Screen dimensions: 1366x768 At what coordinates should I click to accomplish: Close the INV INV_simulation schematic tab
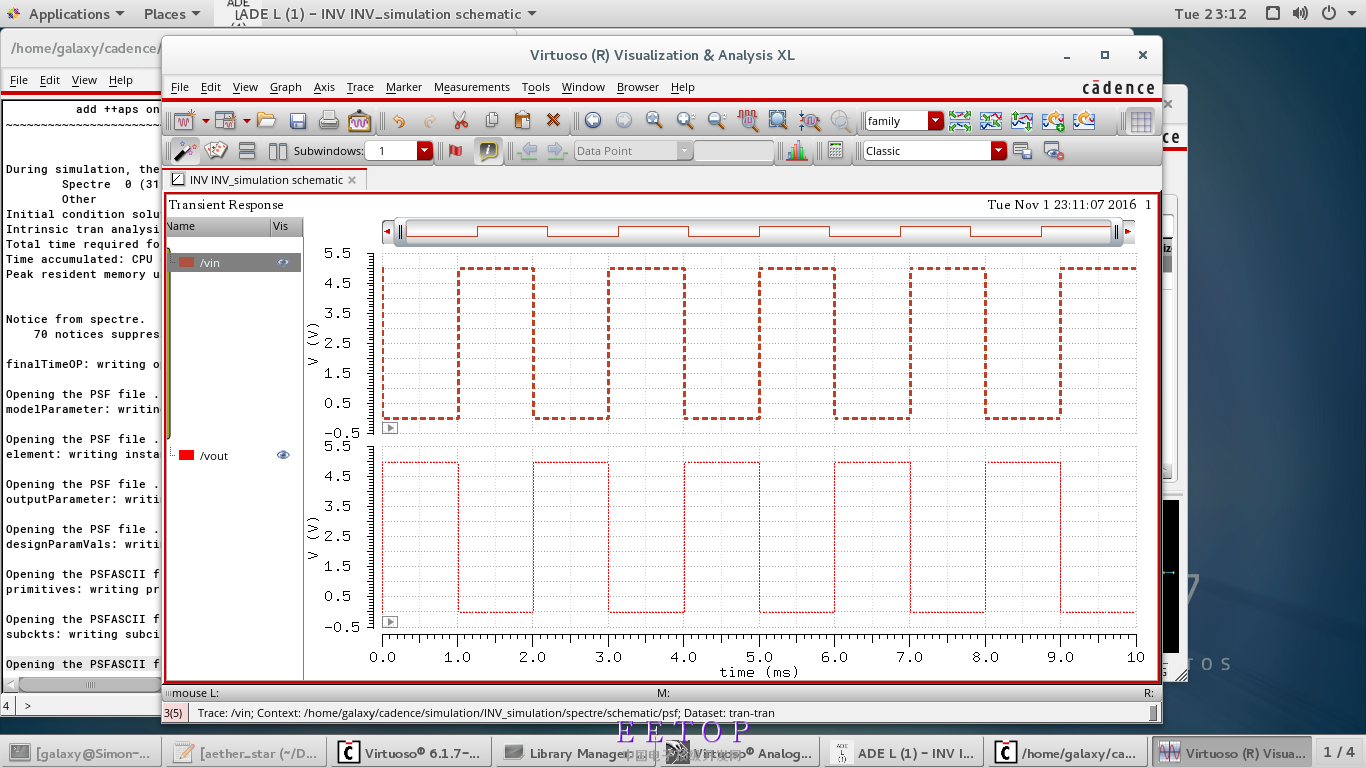[352, 180]
